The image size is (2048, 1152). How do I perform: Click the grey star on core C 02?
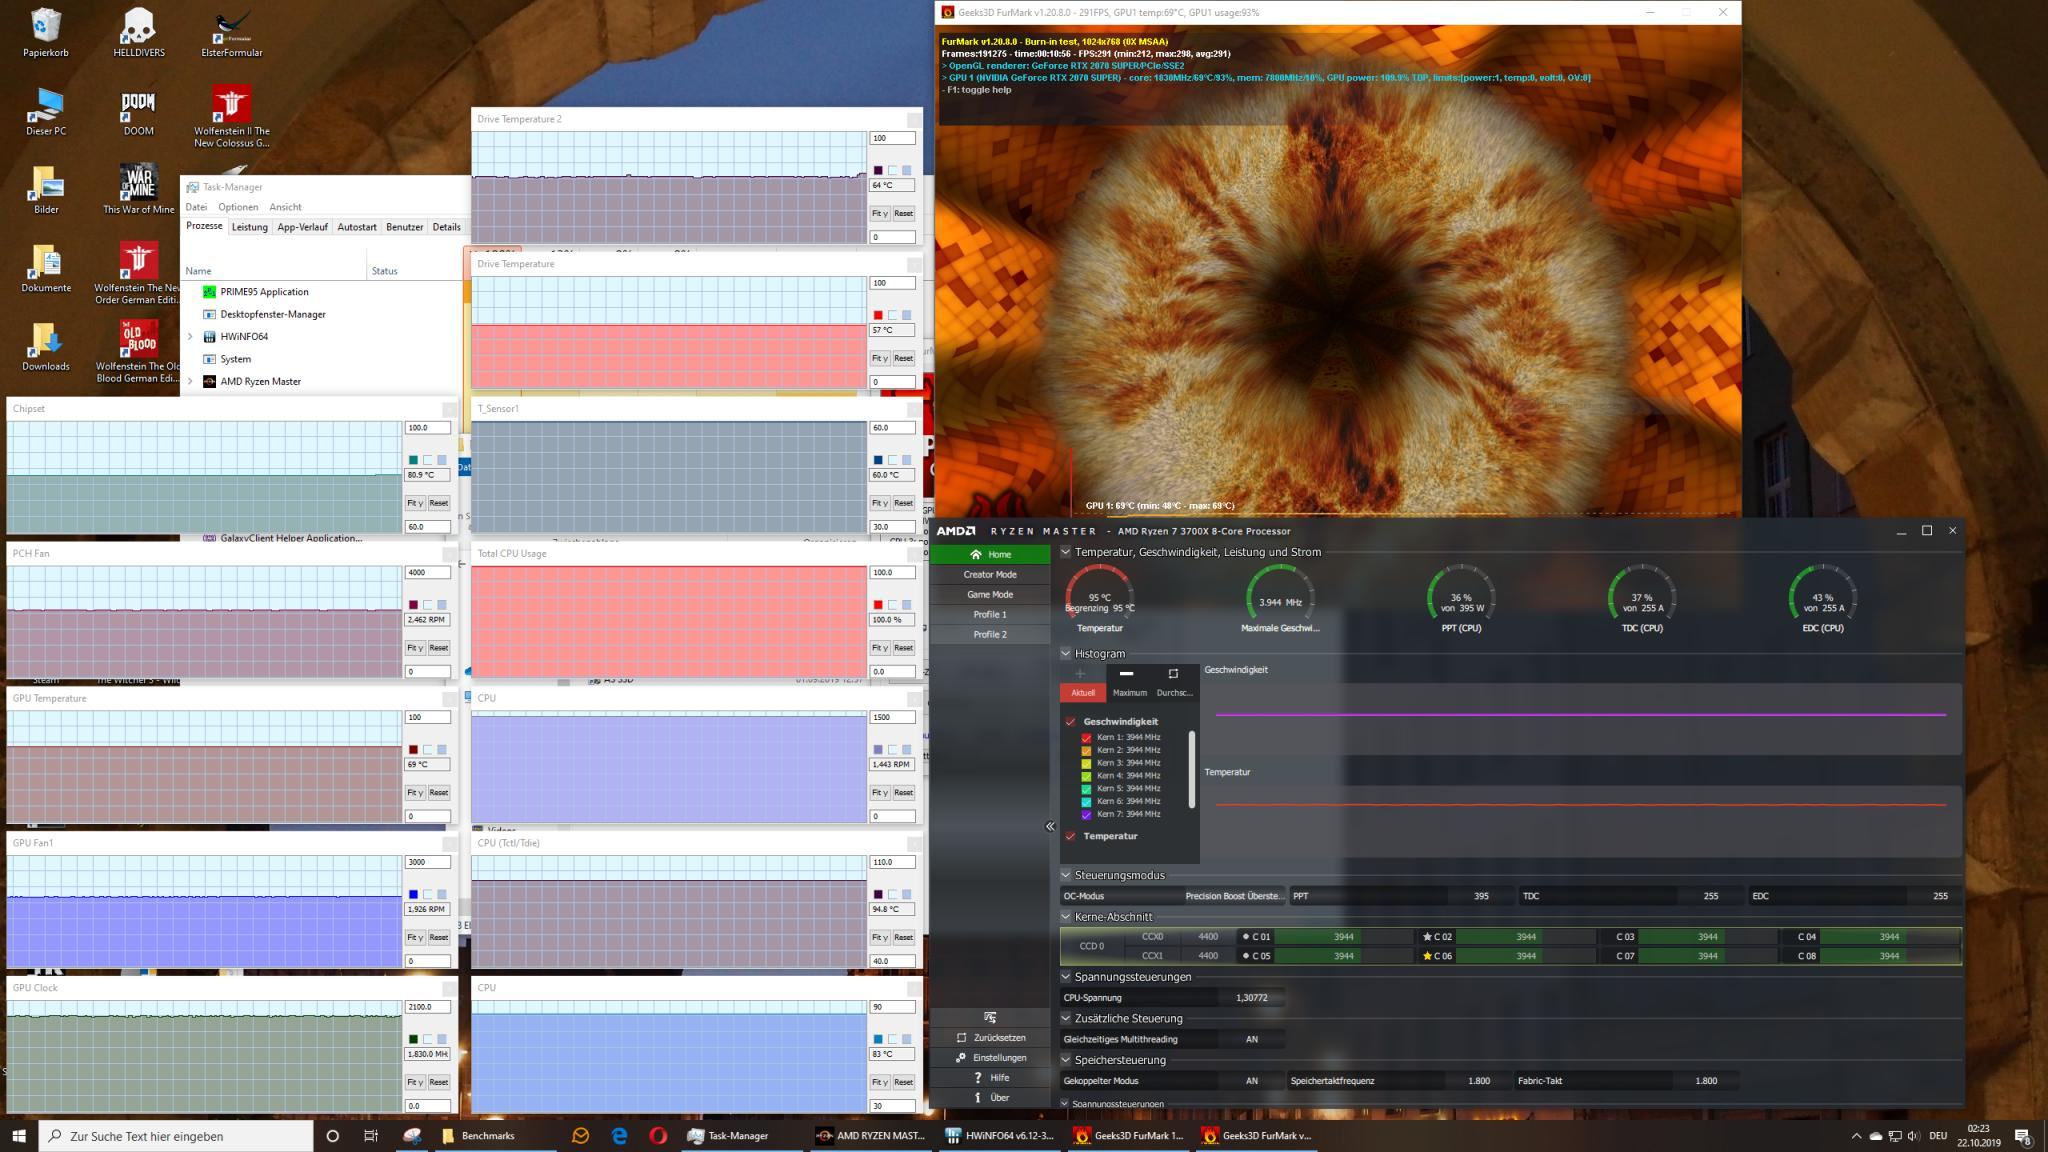tap(1427, 937)
